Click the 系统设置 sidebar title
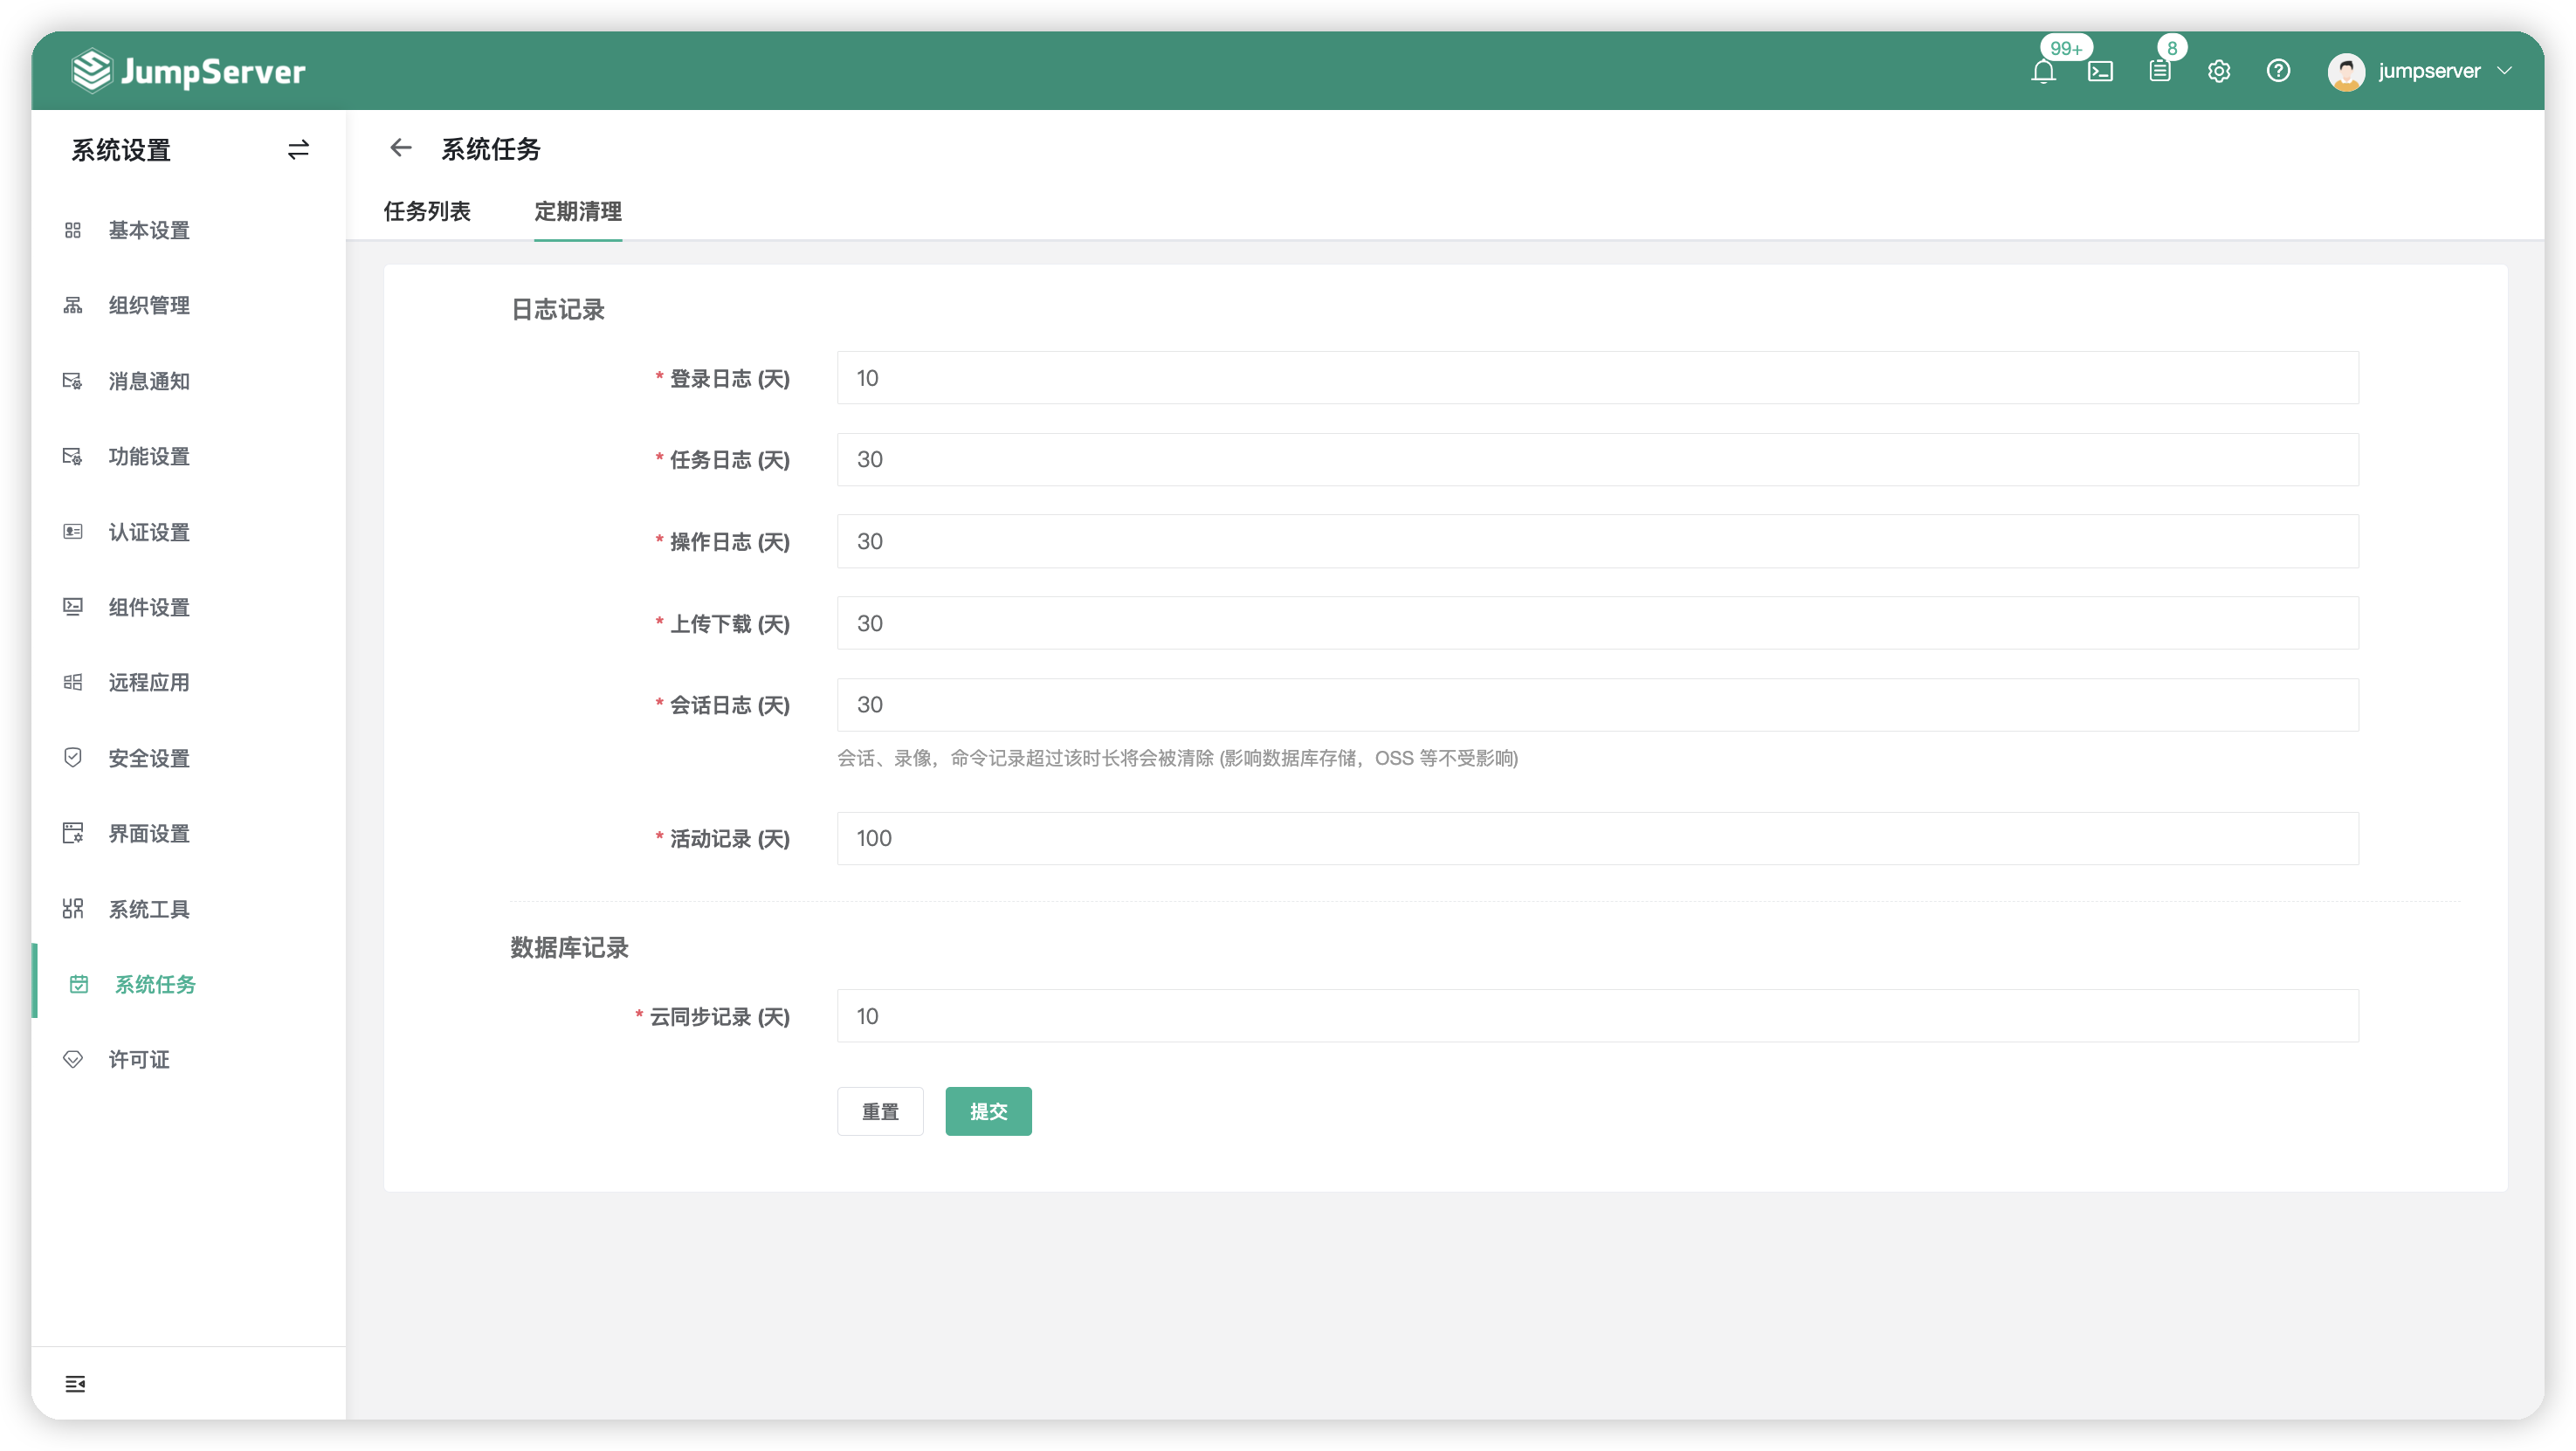 point(121,150)
